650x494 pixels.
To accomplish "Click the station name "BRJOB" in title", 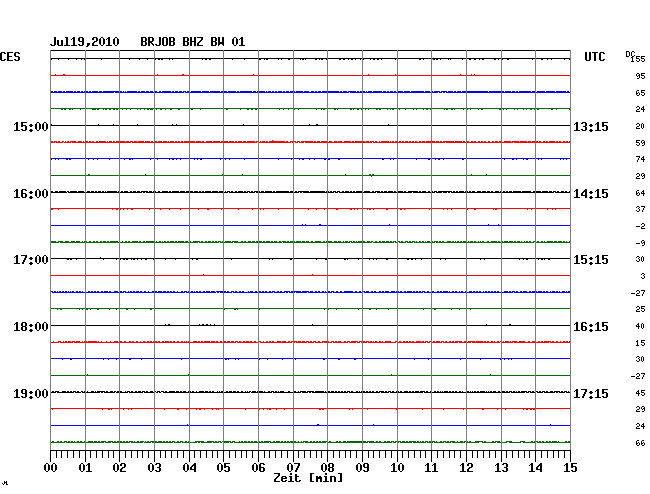I will 158,42.
